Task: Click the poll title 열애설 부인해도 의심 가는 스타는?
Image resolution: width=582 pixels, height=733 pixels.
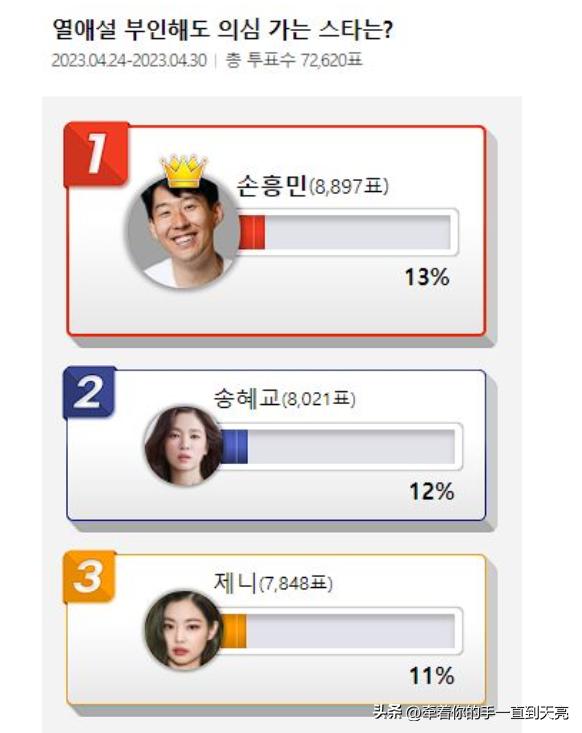Action: pos(222,29)
